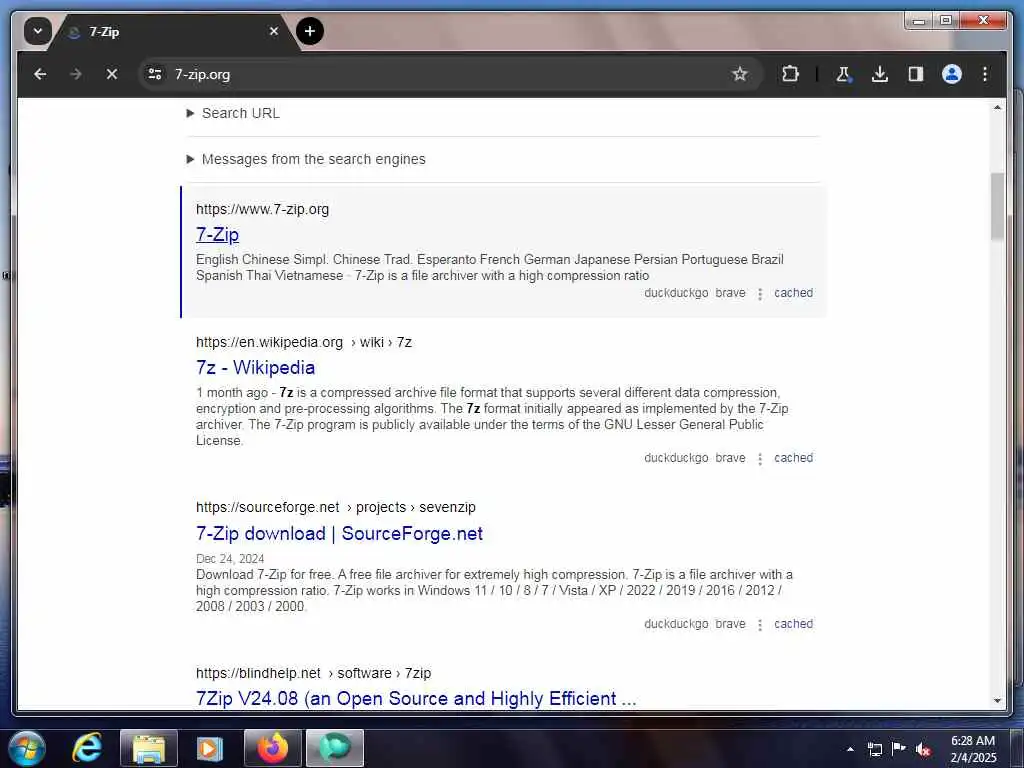Click brave label under Wikipedia result
Screen dimensions: 1024x768
pos(730,458)
